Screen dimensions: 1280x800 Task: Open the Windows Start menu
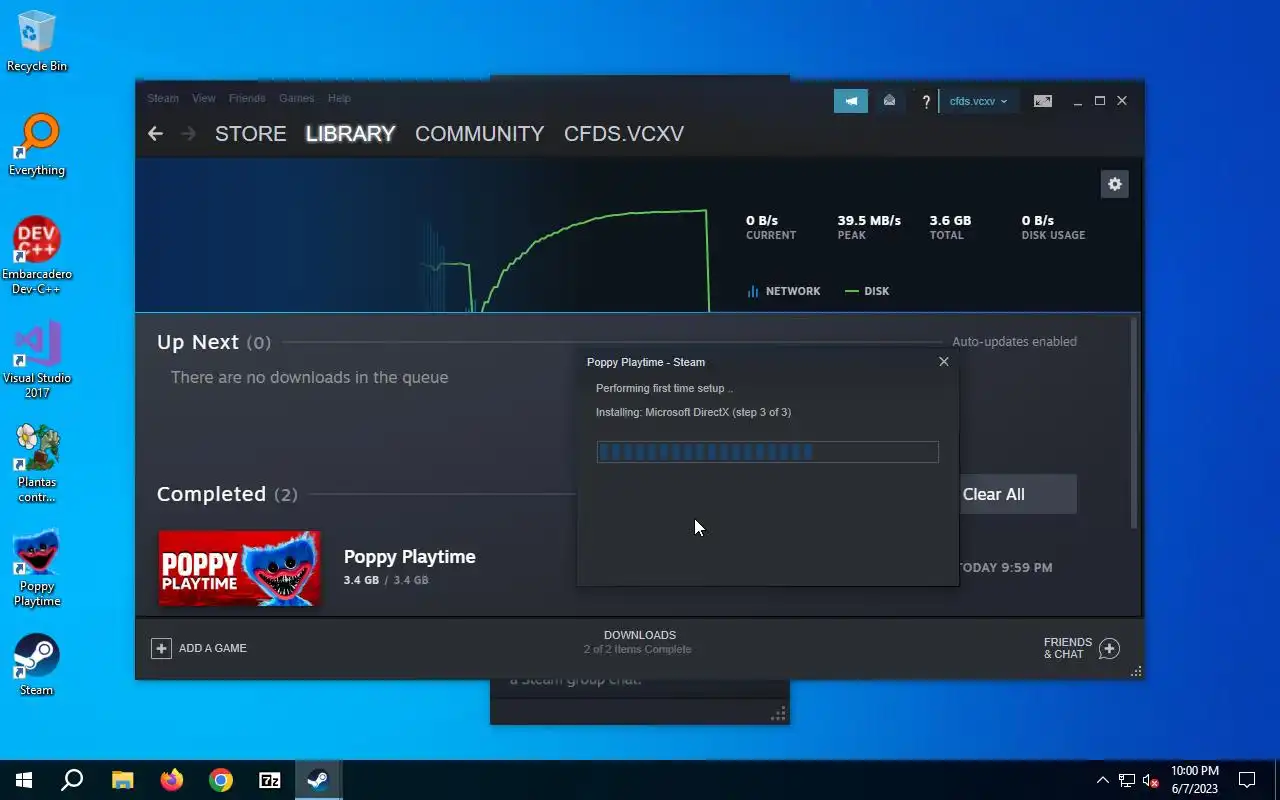(x=24, y=780)
